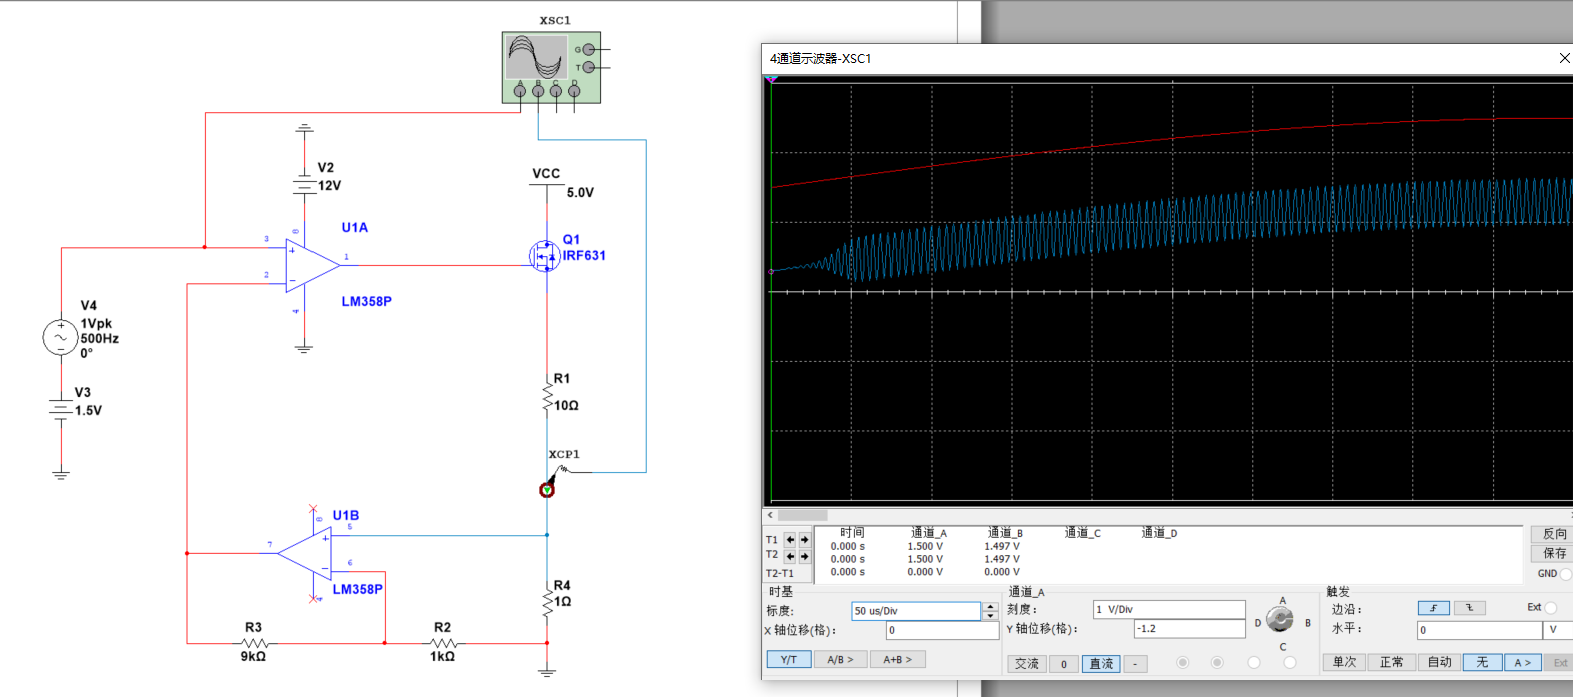This screenshot has height=697, width=1573.
Task: Click the oscilloscope horizontal scrollbar left arrow
Action: click(x=770, y=515)
